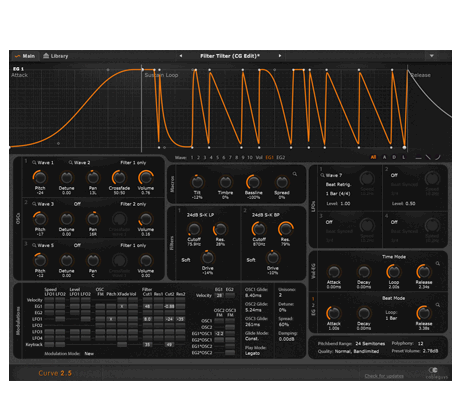Click the A envelope section button

point(384,157)
